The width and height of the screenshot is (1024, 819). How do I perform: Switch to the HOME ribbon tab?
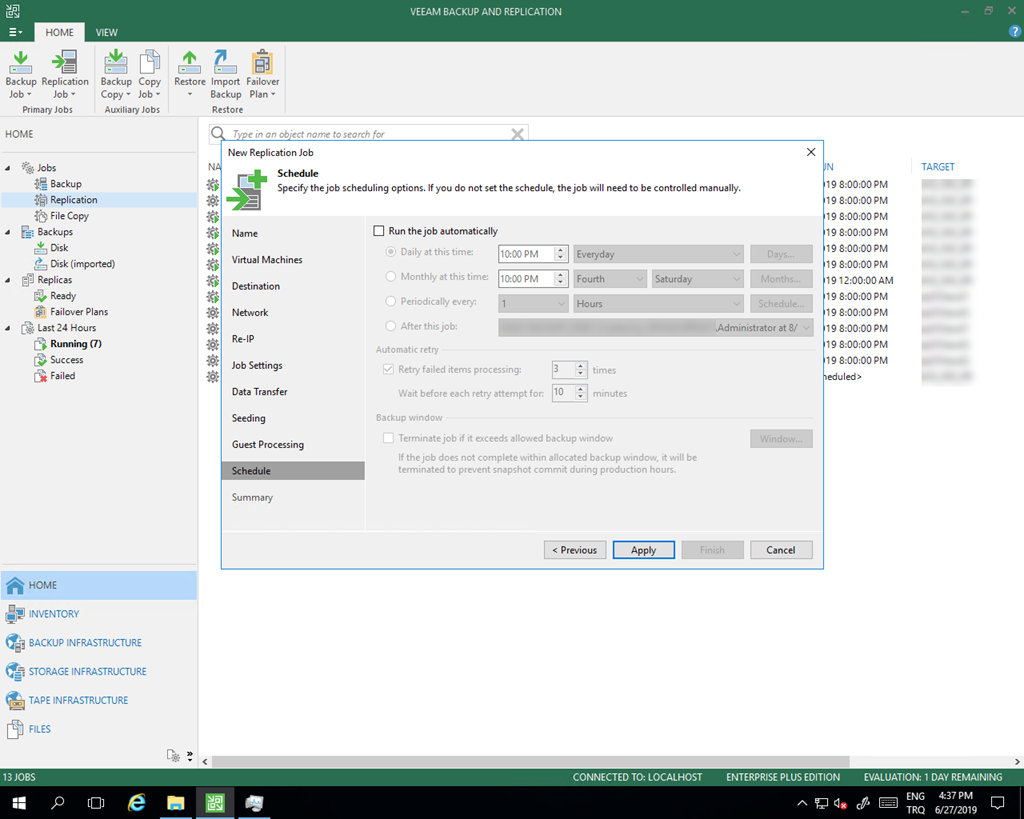[x=59, y=33]
